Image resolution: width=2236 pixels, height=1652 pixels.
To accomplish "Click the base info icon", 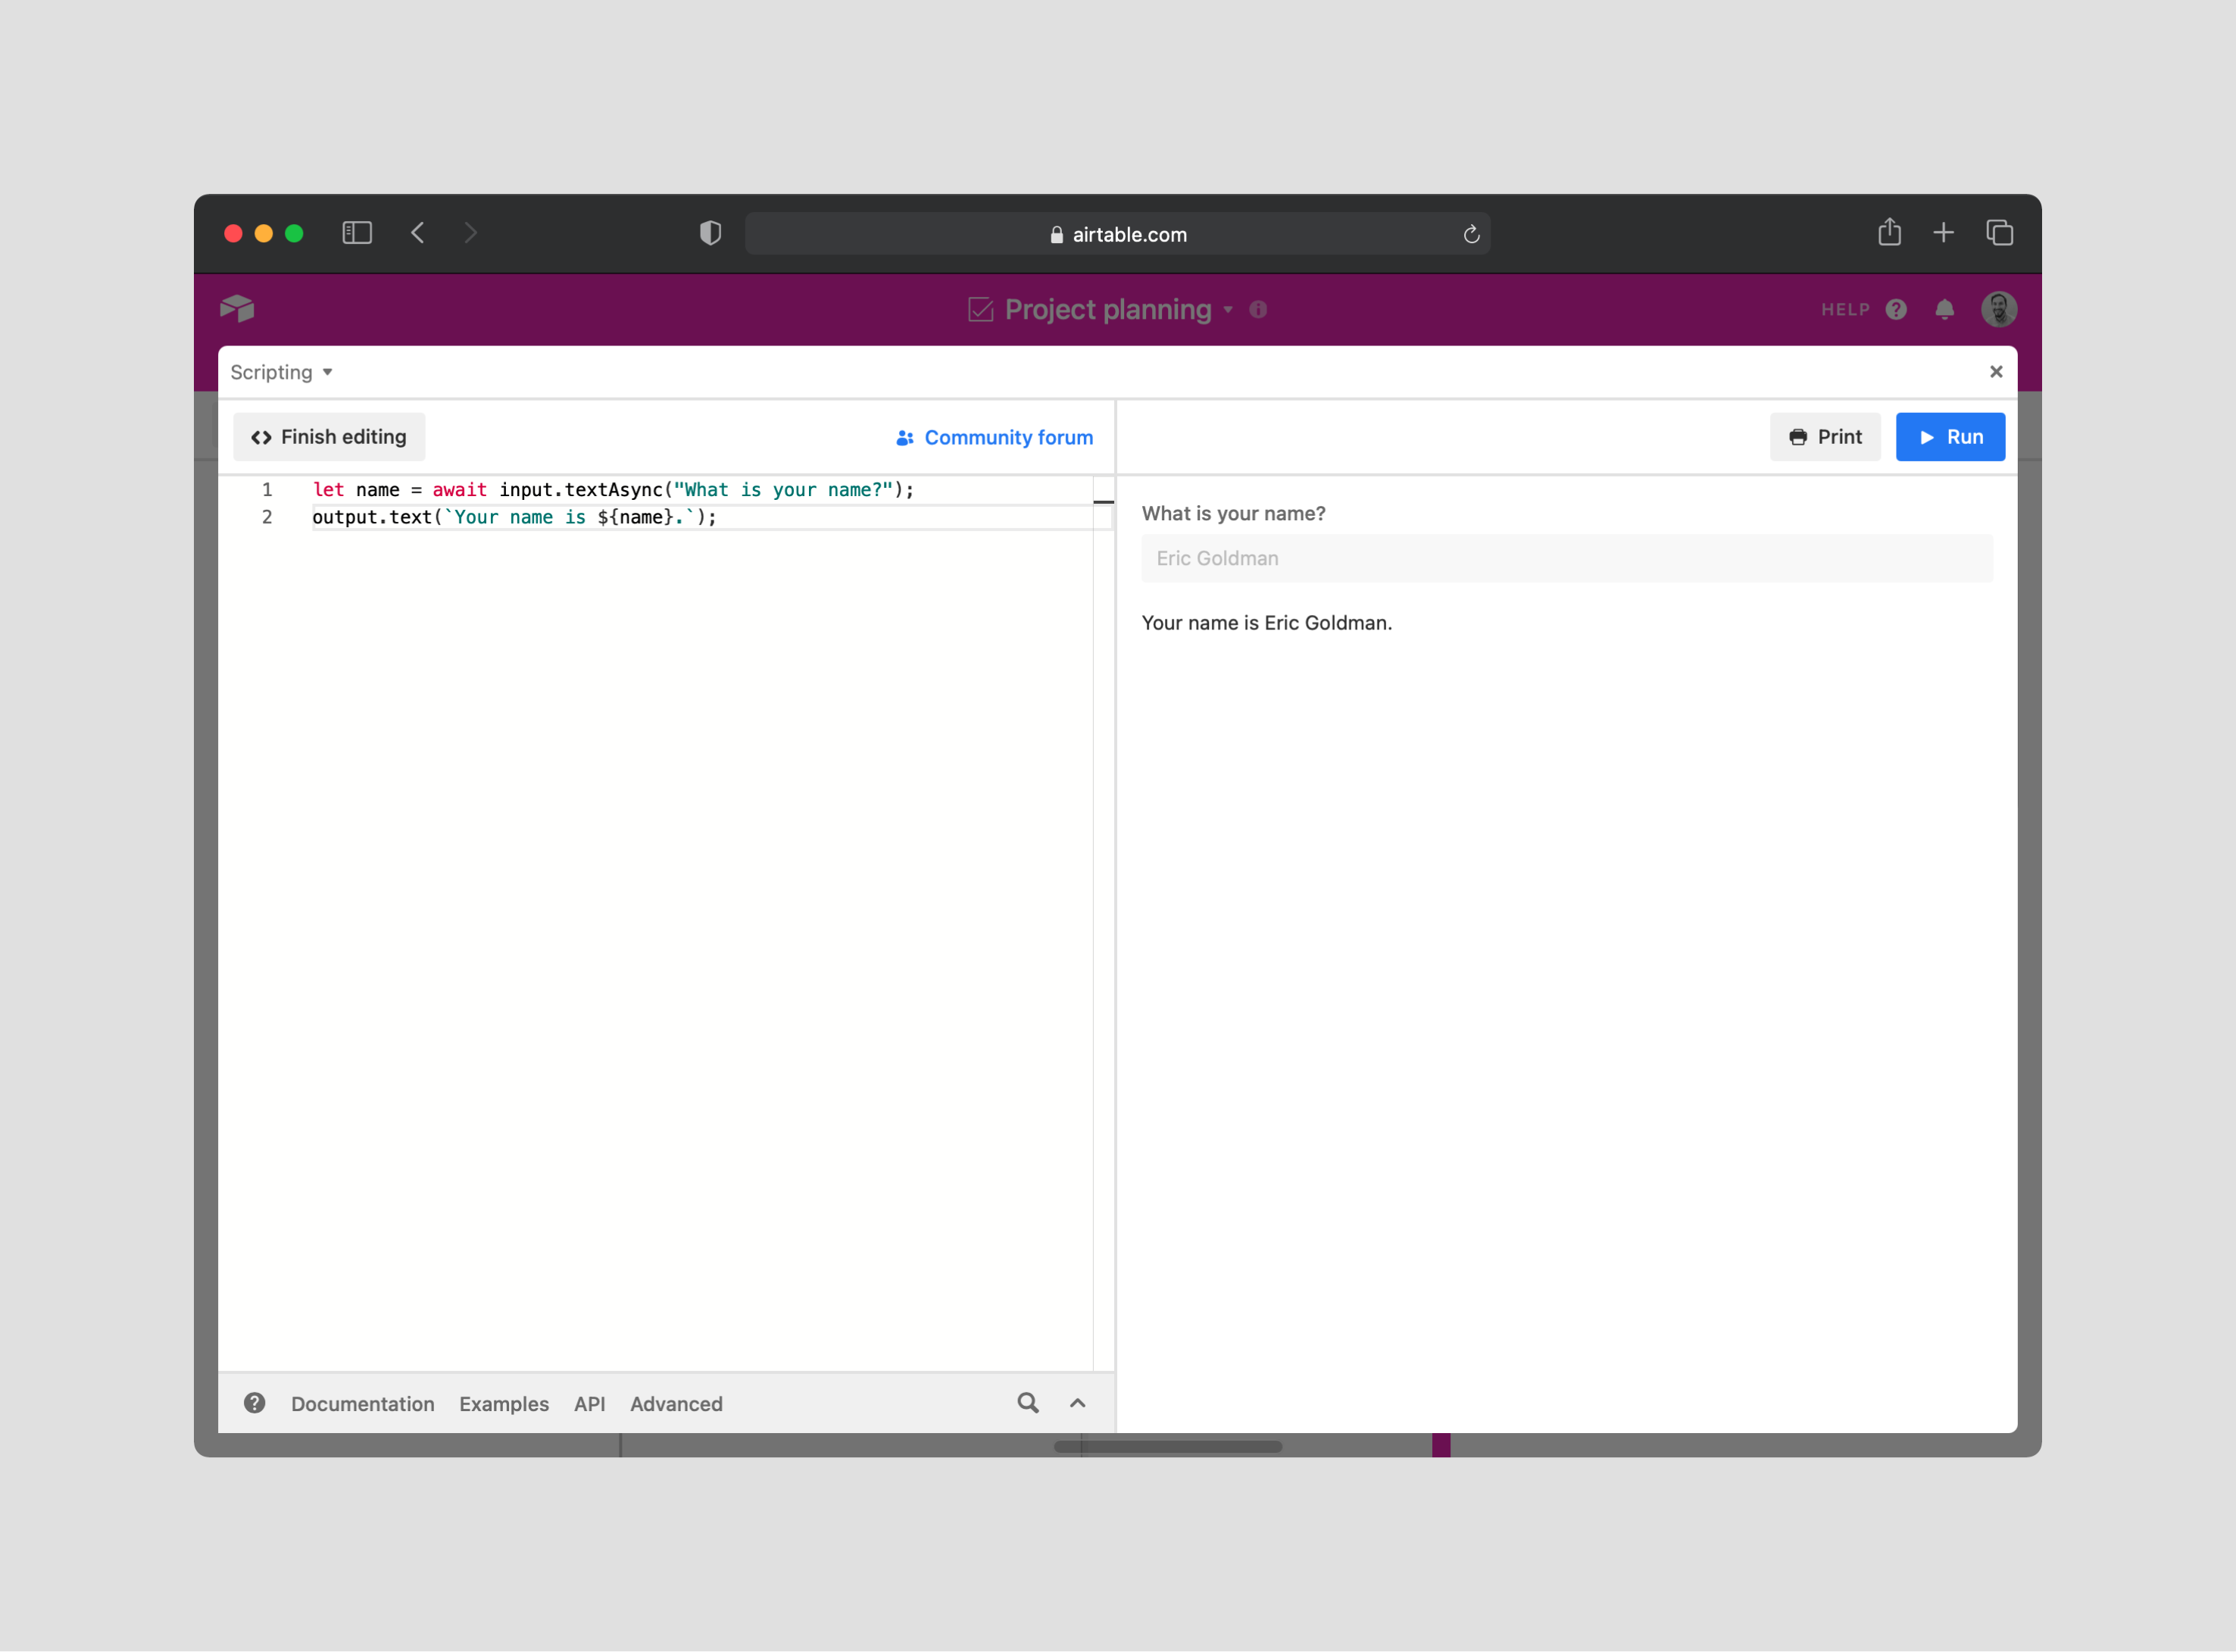I will 1258,310.
